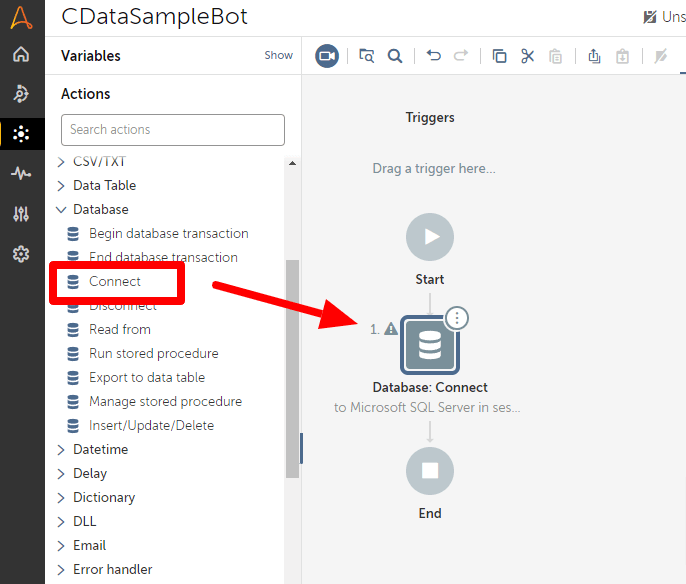The image size is (686, 584).
Task: Click the copy icon in toolbar
Action: [500, 56]
